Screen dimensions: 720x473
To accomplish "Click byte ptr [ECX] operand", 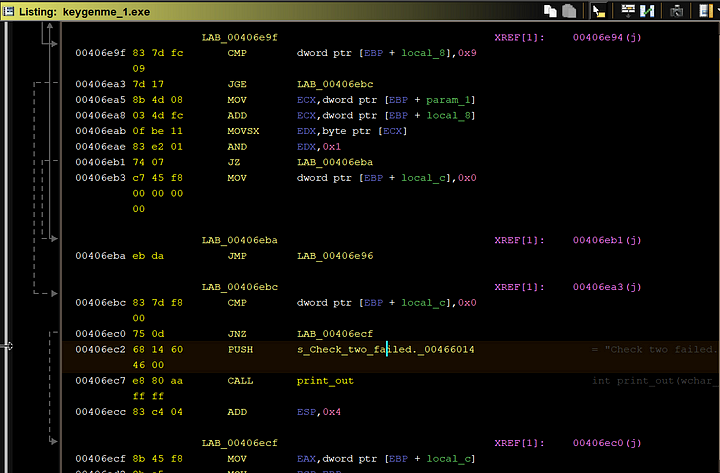I will tap(365, 131).
